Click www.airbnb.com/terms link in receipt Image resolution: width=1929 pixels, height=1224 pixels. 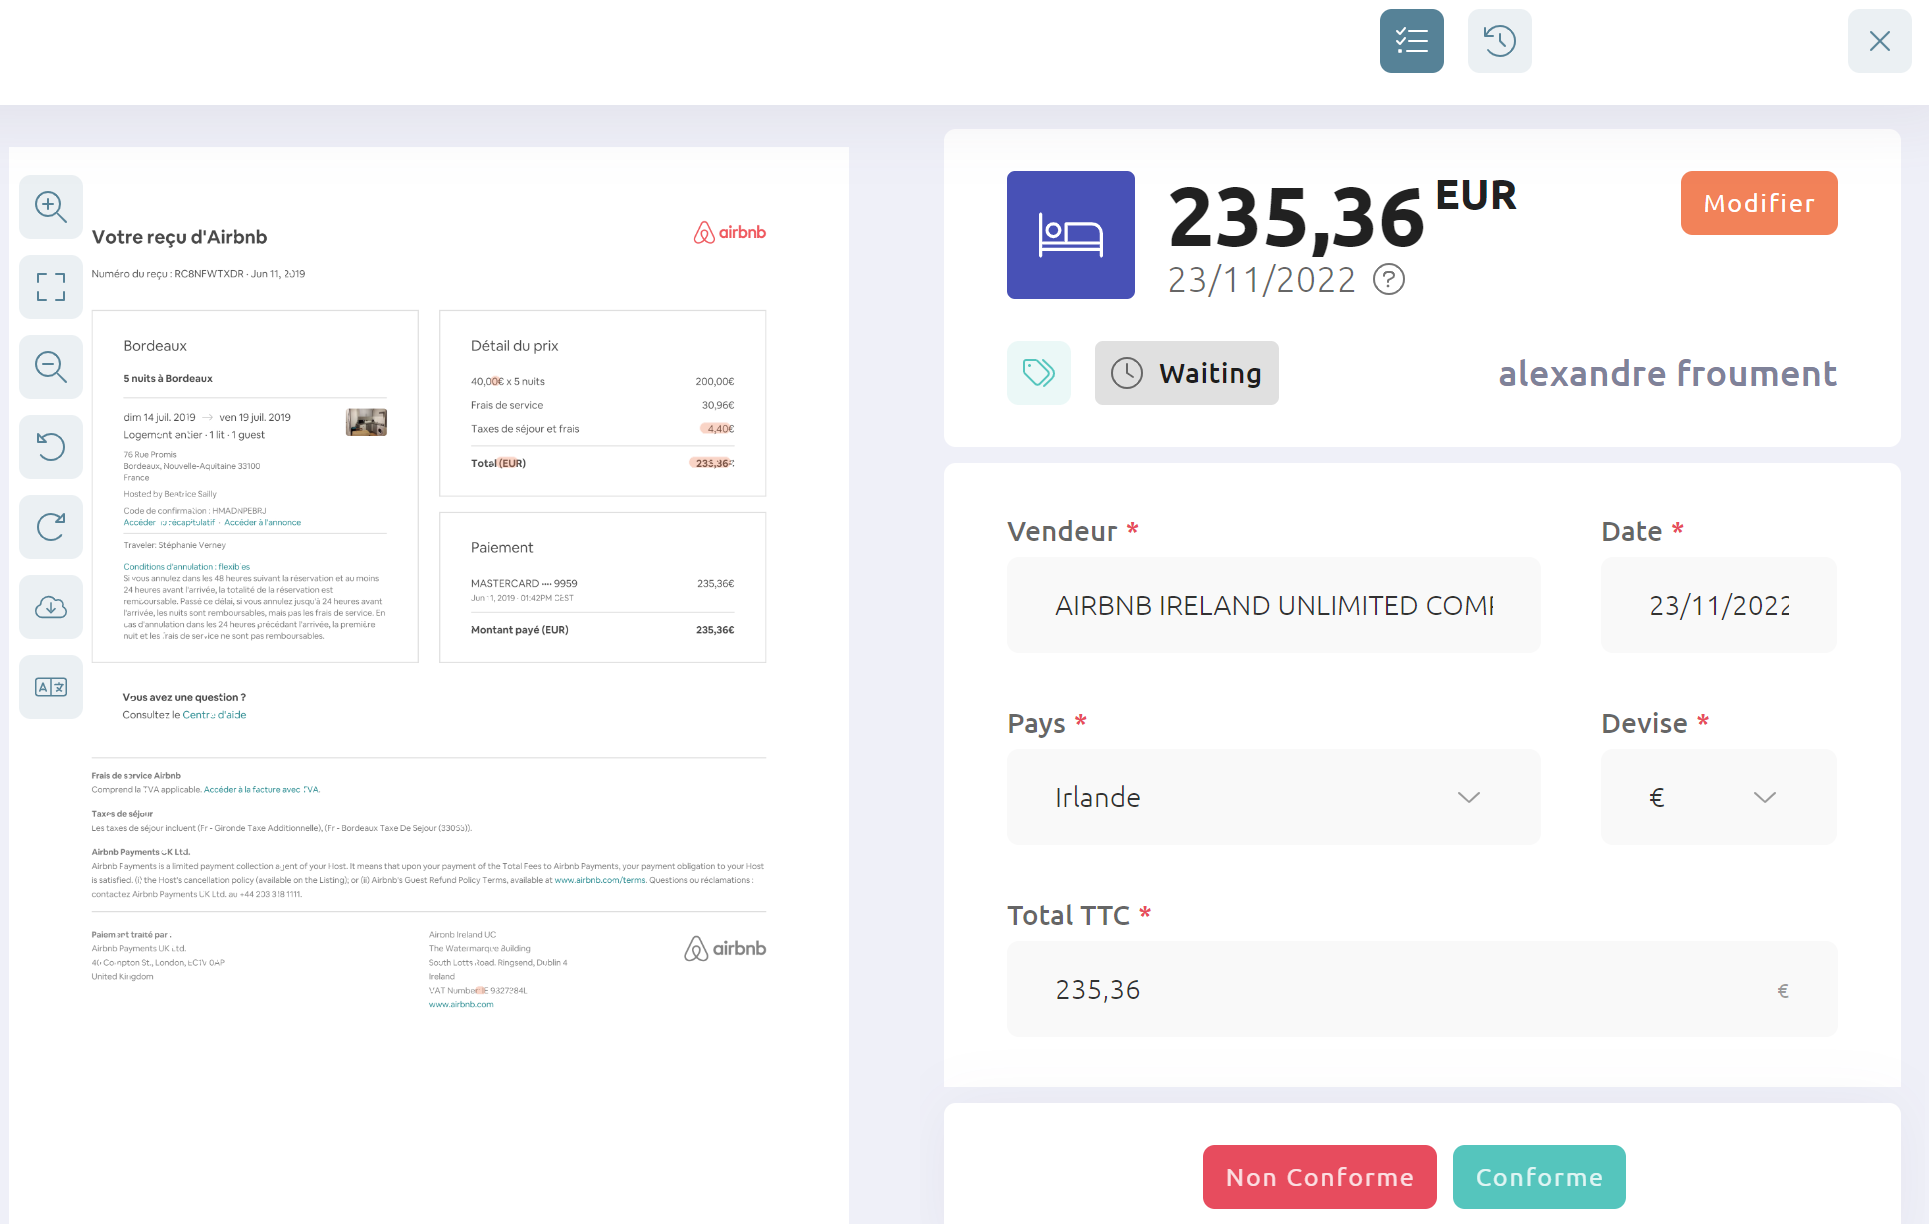tap(600, 880)
